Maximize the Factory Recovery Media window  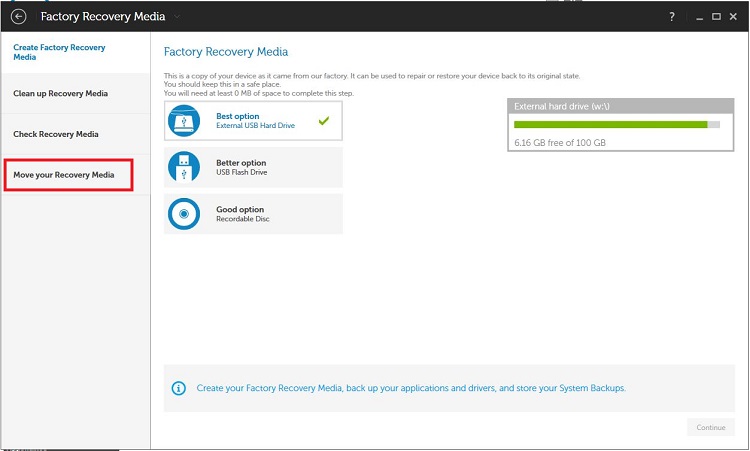(716, 17)
